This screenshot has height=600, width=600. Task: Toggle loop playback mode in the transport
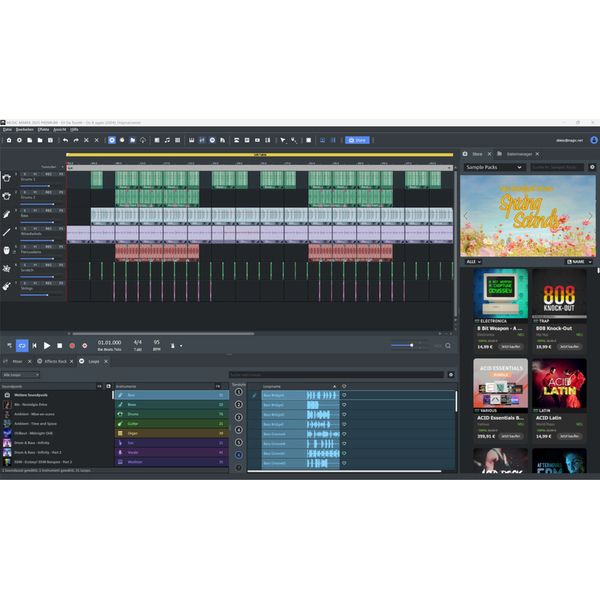22,346
